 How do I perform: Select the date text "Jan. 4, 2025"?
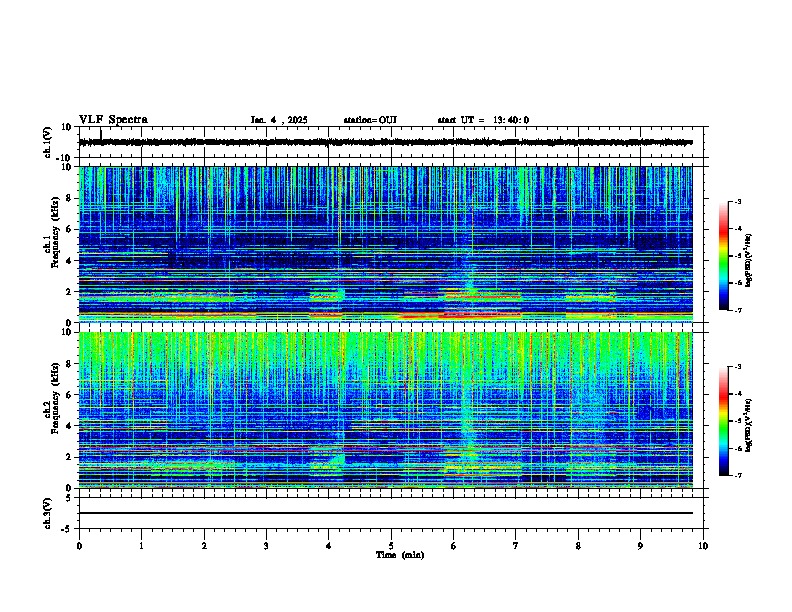pyautogui.click(x=279, y=120)
